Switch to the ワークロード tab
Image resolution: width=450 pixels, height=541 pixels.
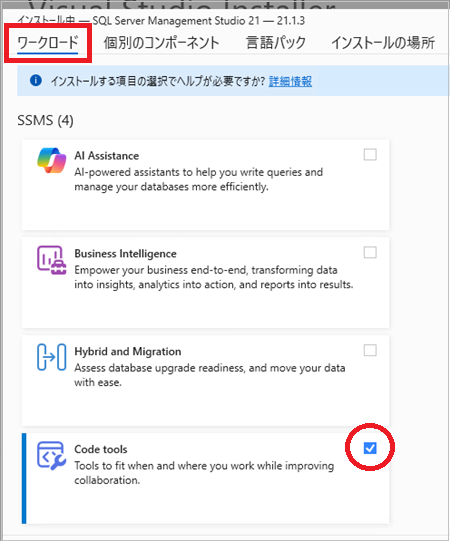(x=48, y=43)
